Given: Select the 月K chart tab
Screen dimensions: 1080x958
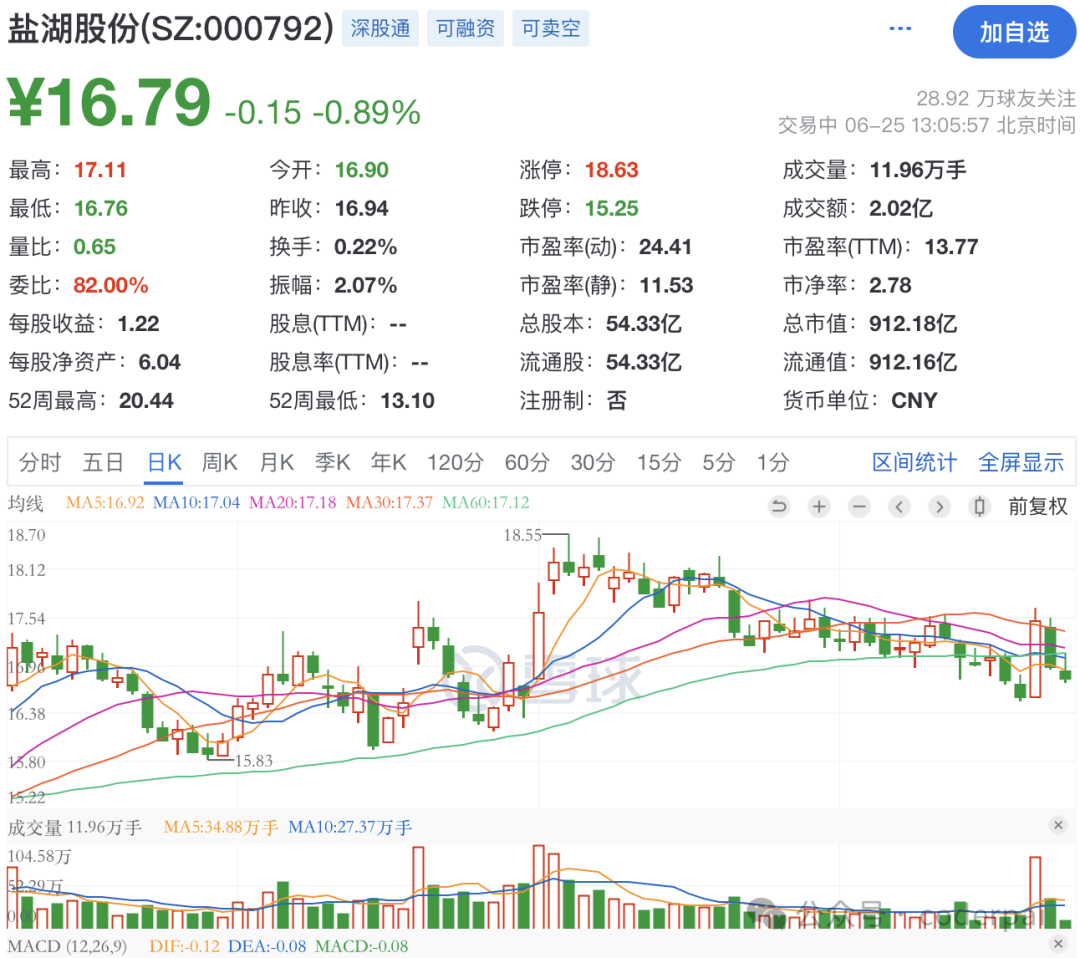Looking at the screenshot, I should [276, 462].
